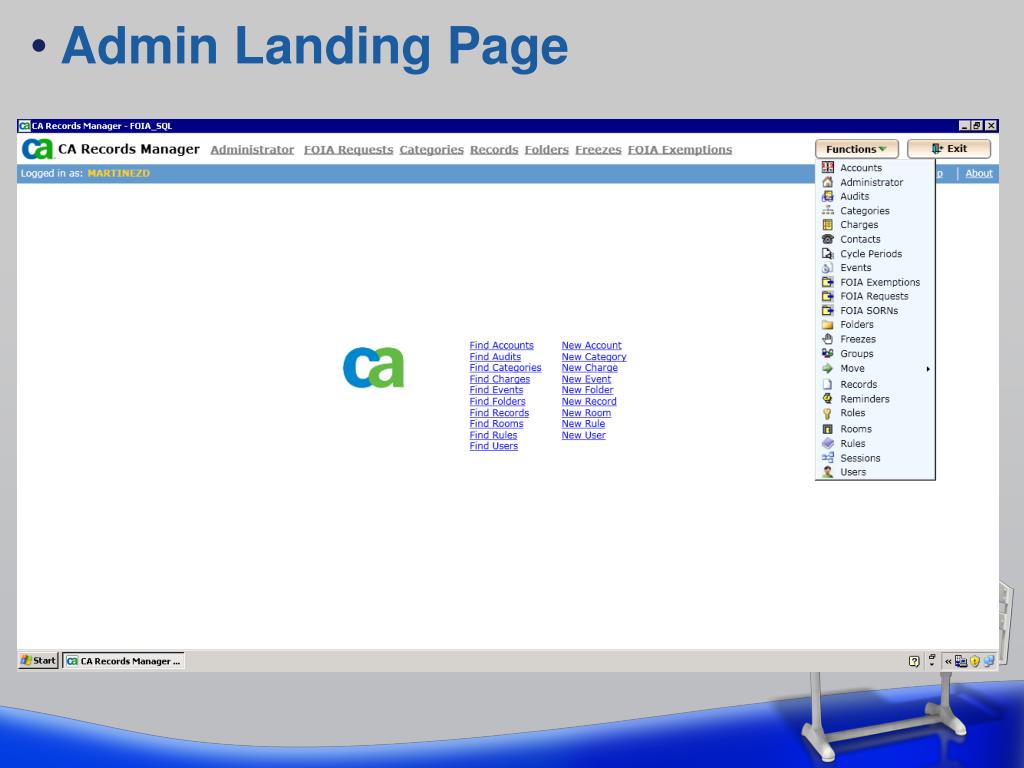This screenshot has height=768, width=1024.
Task: Open New Category link
Action: [594, 357]
